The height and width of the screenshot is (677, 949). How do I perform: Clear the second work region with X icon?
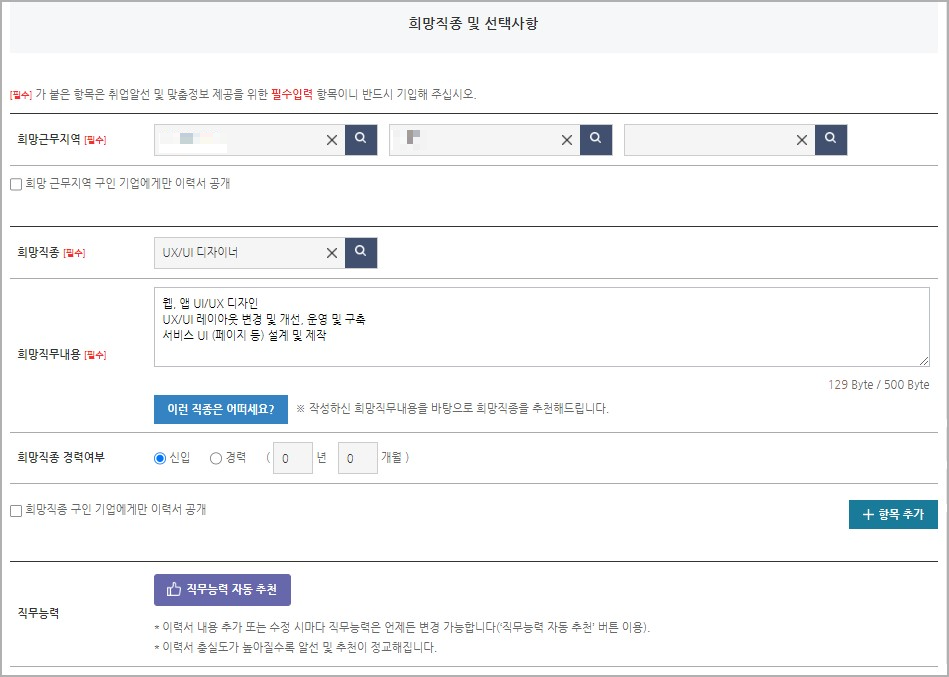coord(567,140)
